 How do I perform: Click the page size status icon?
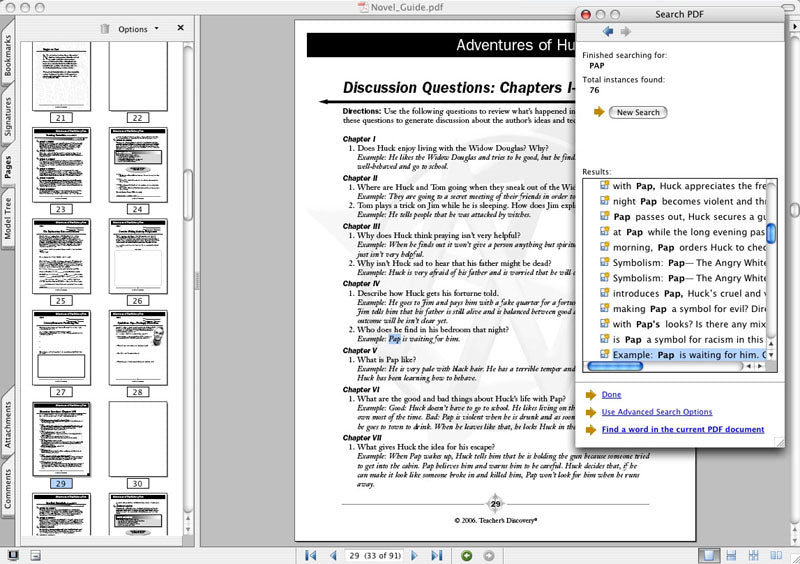(x=35, y=555)
